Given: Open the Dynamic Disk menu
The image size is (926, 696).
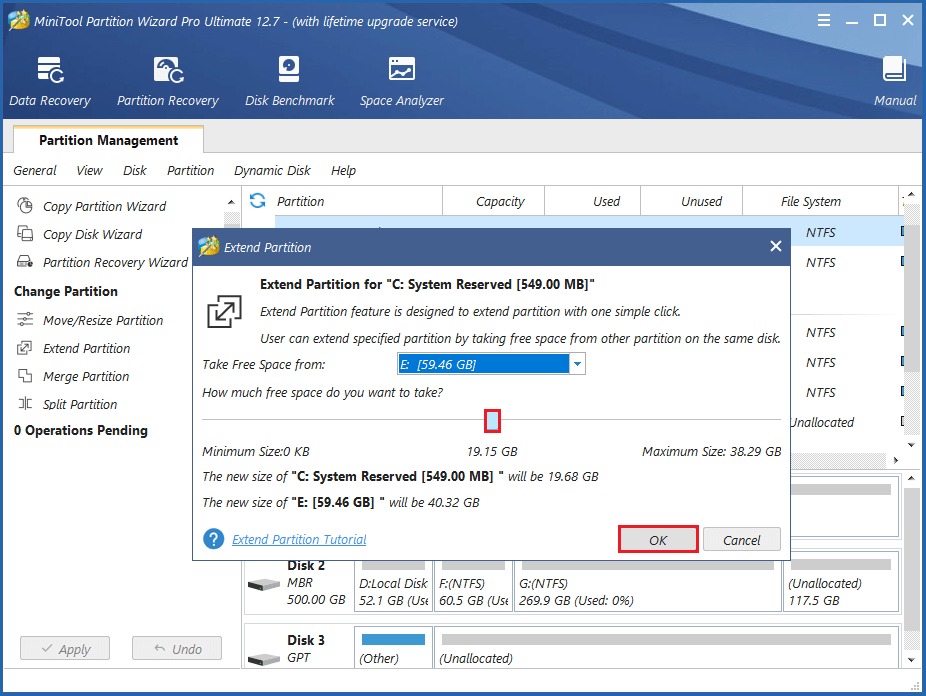Looking at the screenshot, I should coord(272,170).
